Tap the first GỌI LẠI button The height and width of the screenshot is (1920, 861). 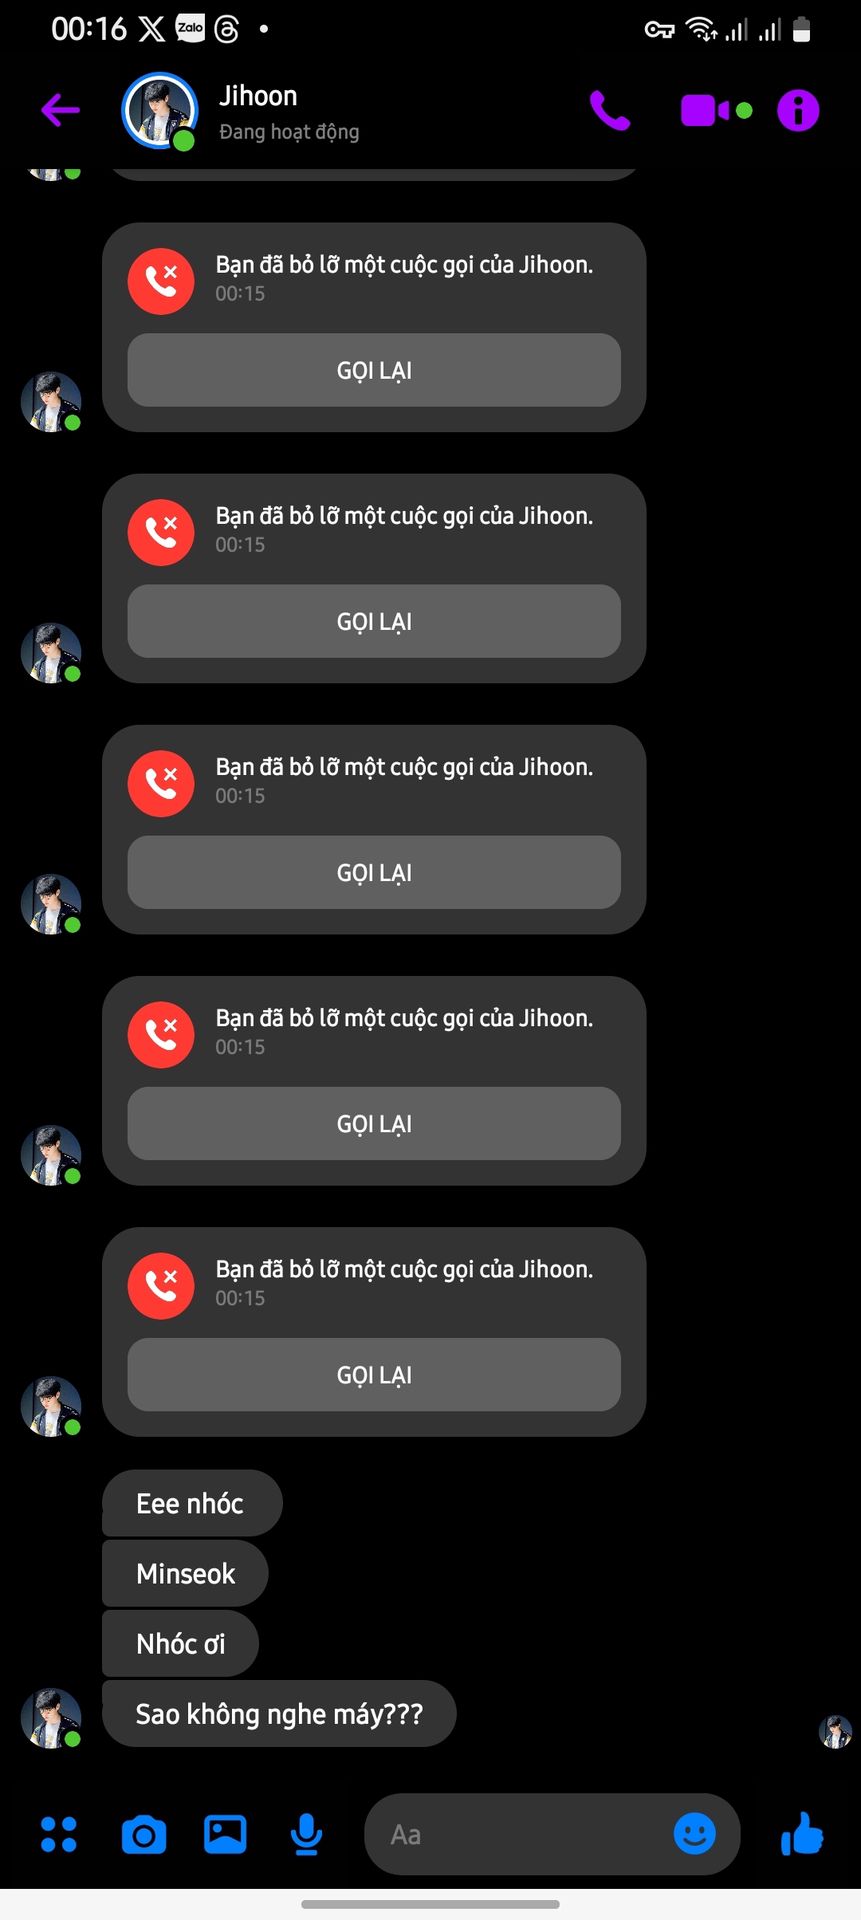tap(374, 370)
